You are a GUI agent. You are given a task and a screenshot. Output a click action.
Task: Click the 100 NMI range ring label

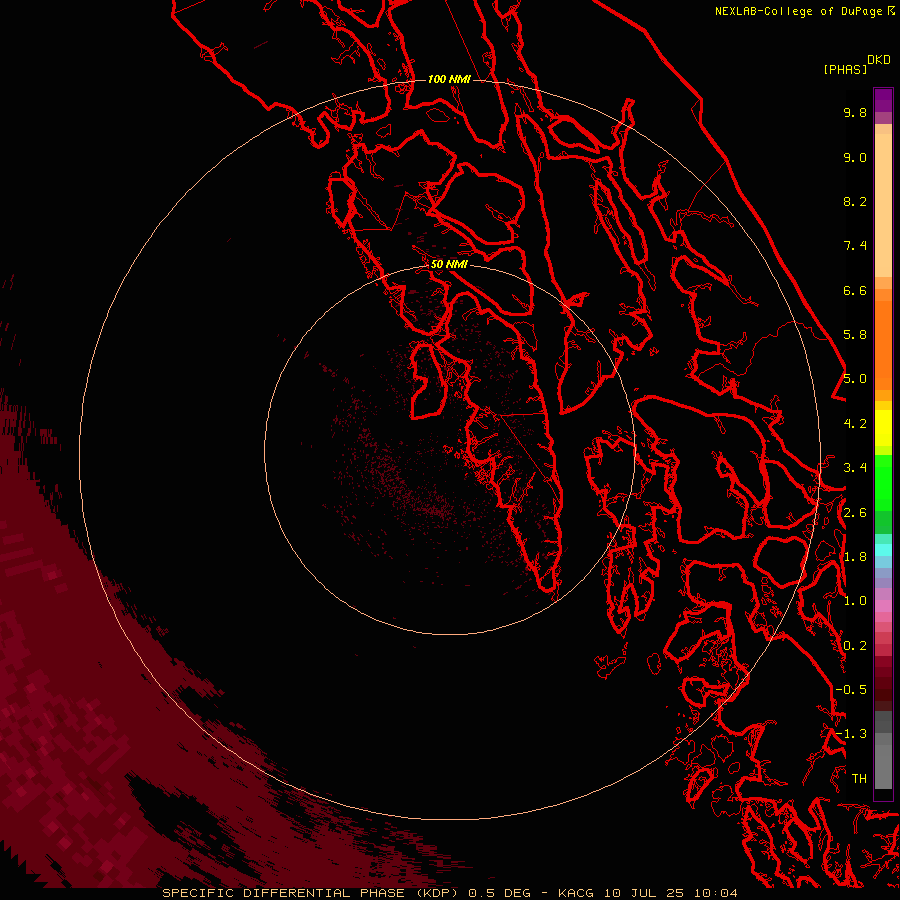click(x=449, y=79)
